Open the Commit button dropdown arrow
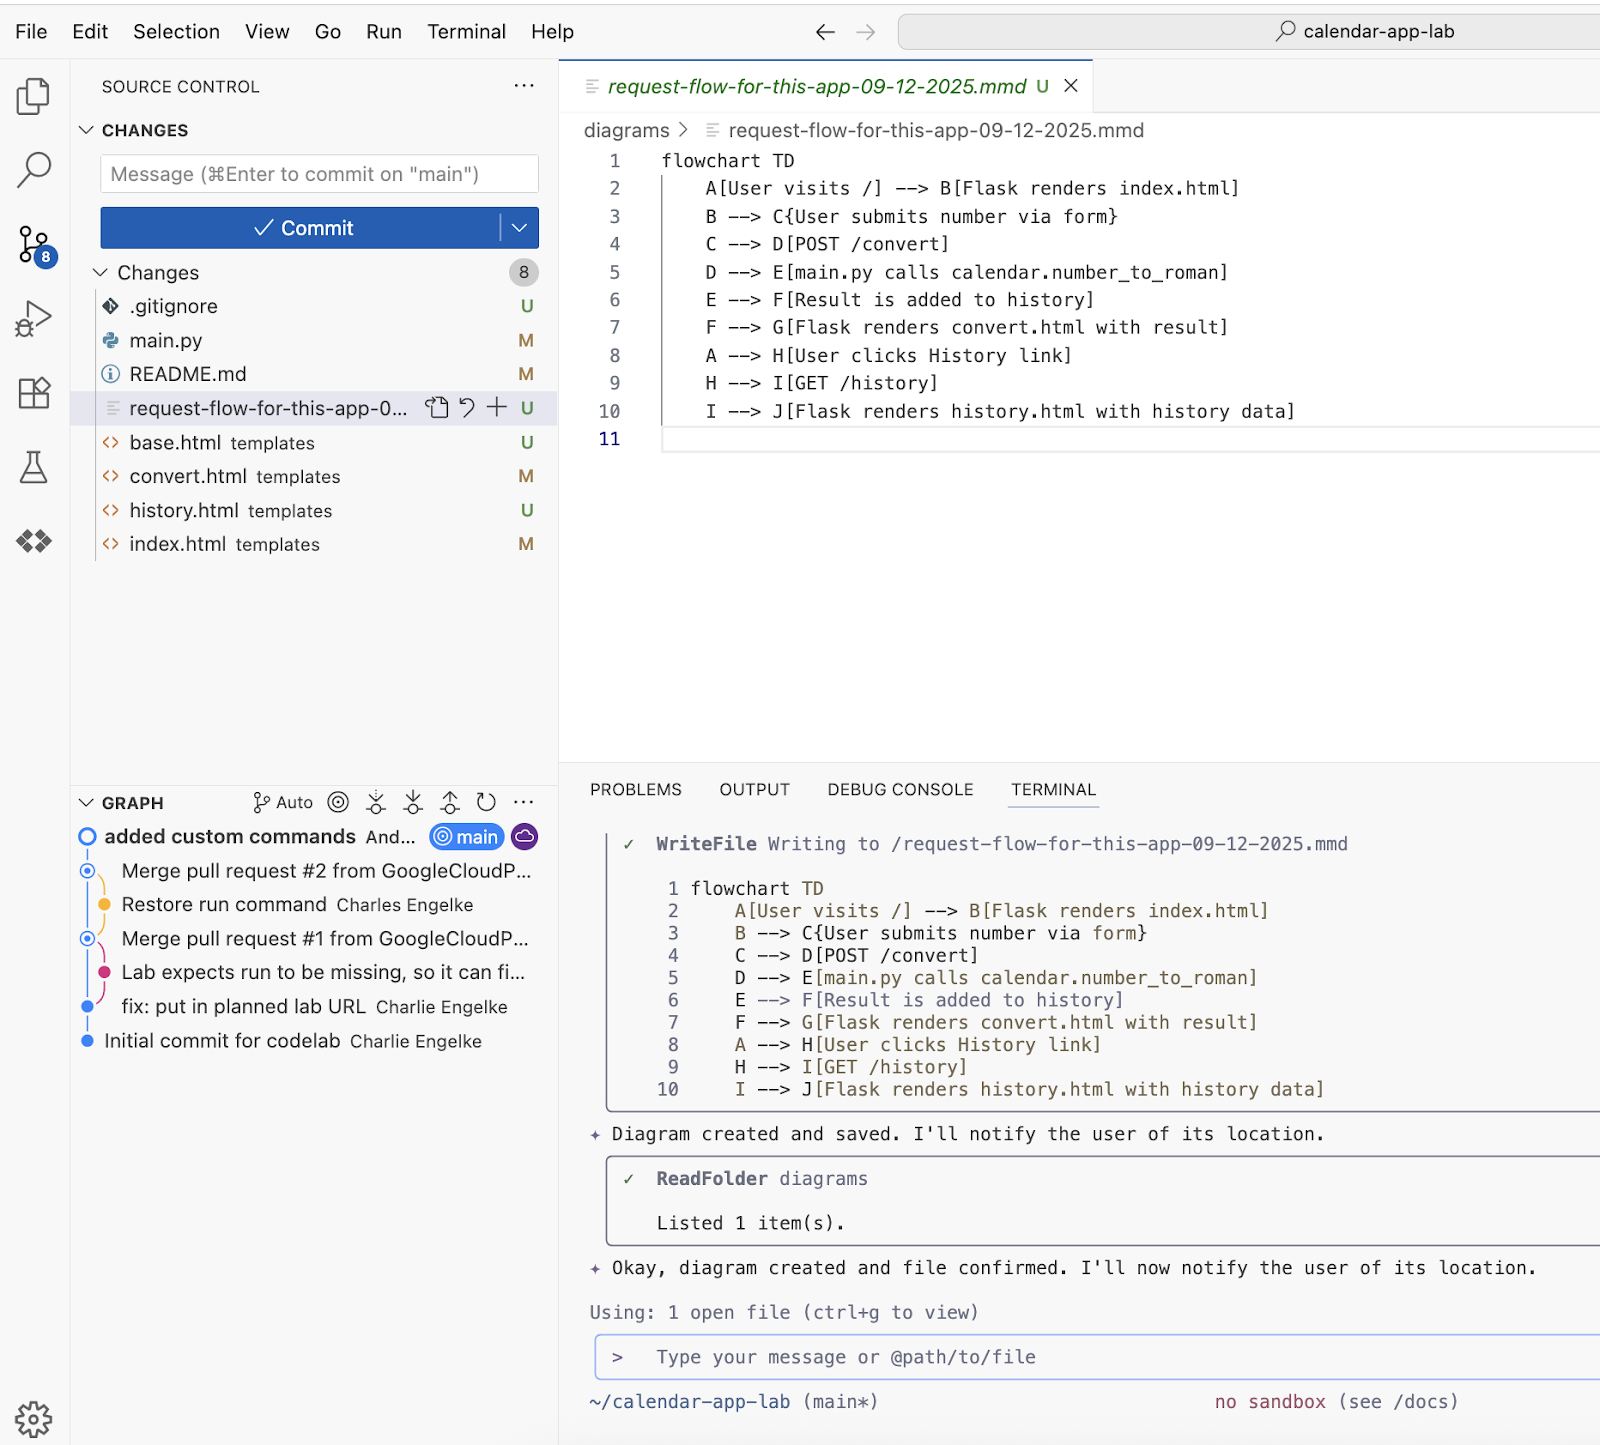Viewport: 1600px width, 1445px height. click(519, 228)
